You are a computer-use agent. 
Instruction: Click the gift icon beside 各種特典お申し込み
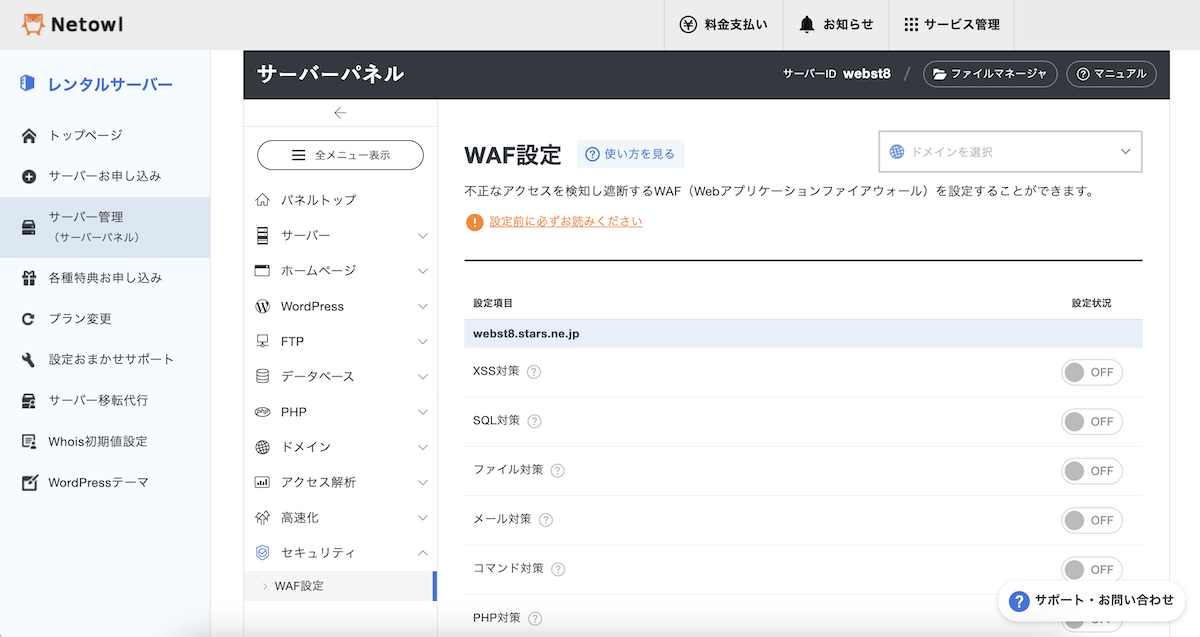point(29,278)
